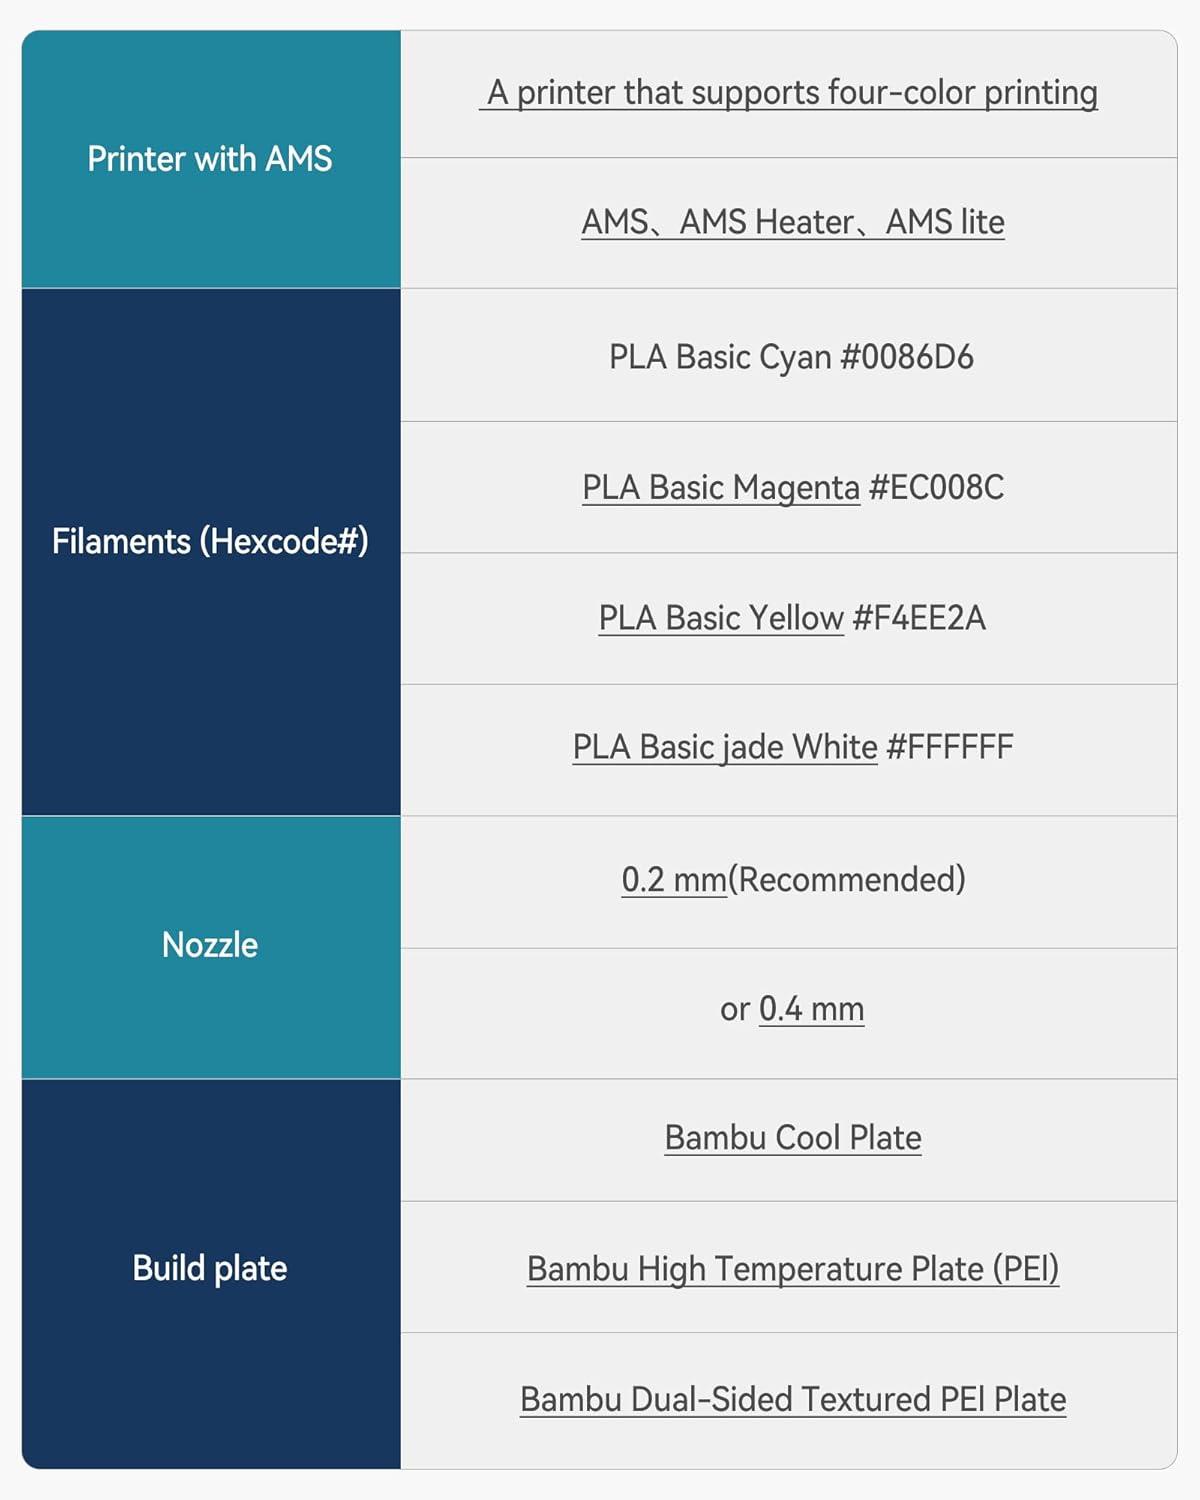This screenshot has width=1200, height=1500.
Task: Click the PLA Basic Cyan #0086D6 text
Action: tap(791, 357)
